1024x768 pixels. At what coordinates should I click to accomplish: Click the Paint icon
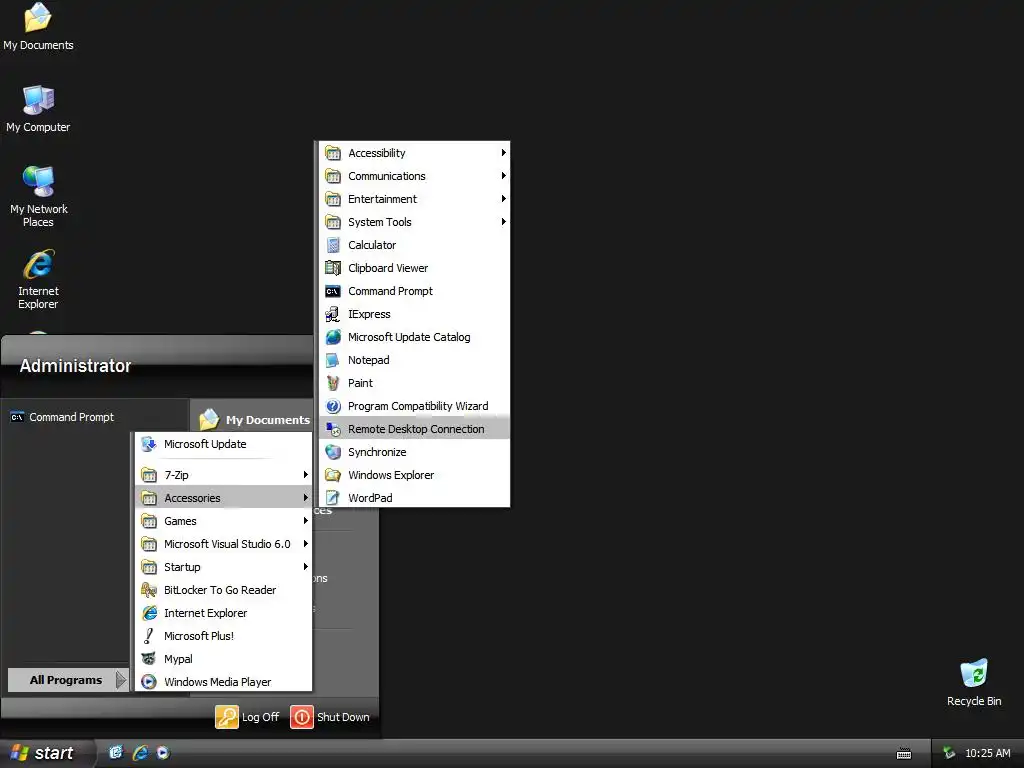coord(333,383)
